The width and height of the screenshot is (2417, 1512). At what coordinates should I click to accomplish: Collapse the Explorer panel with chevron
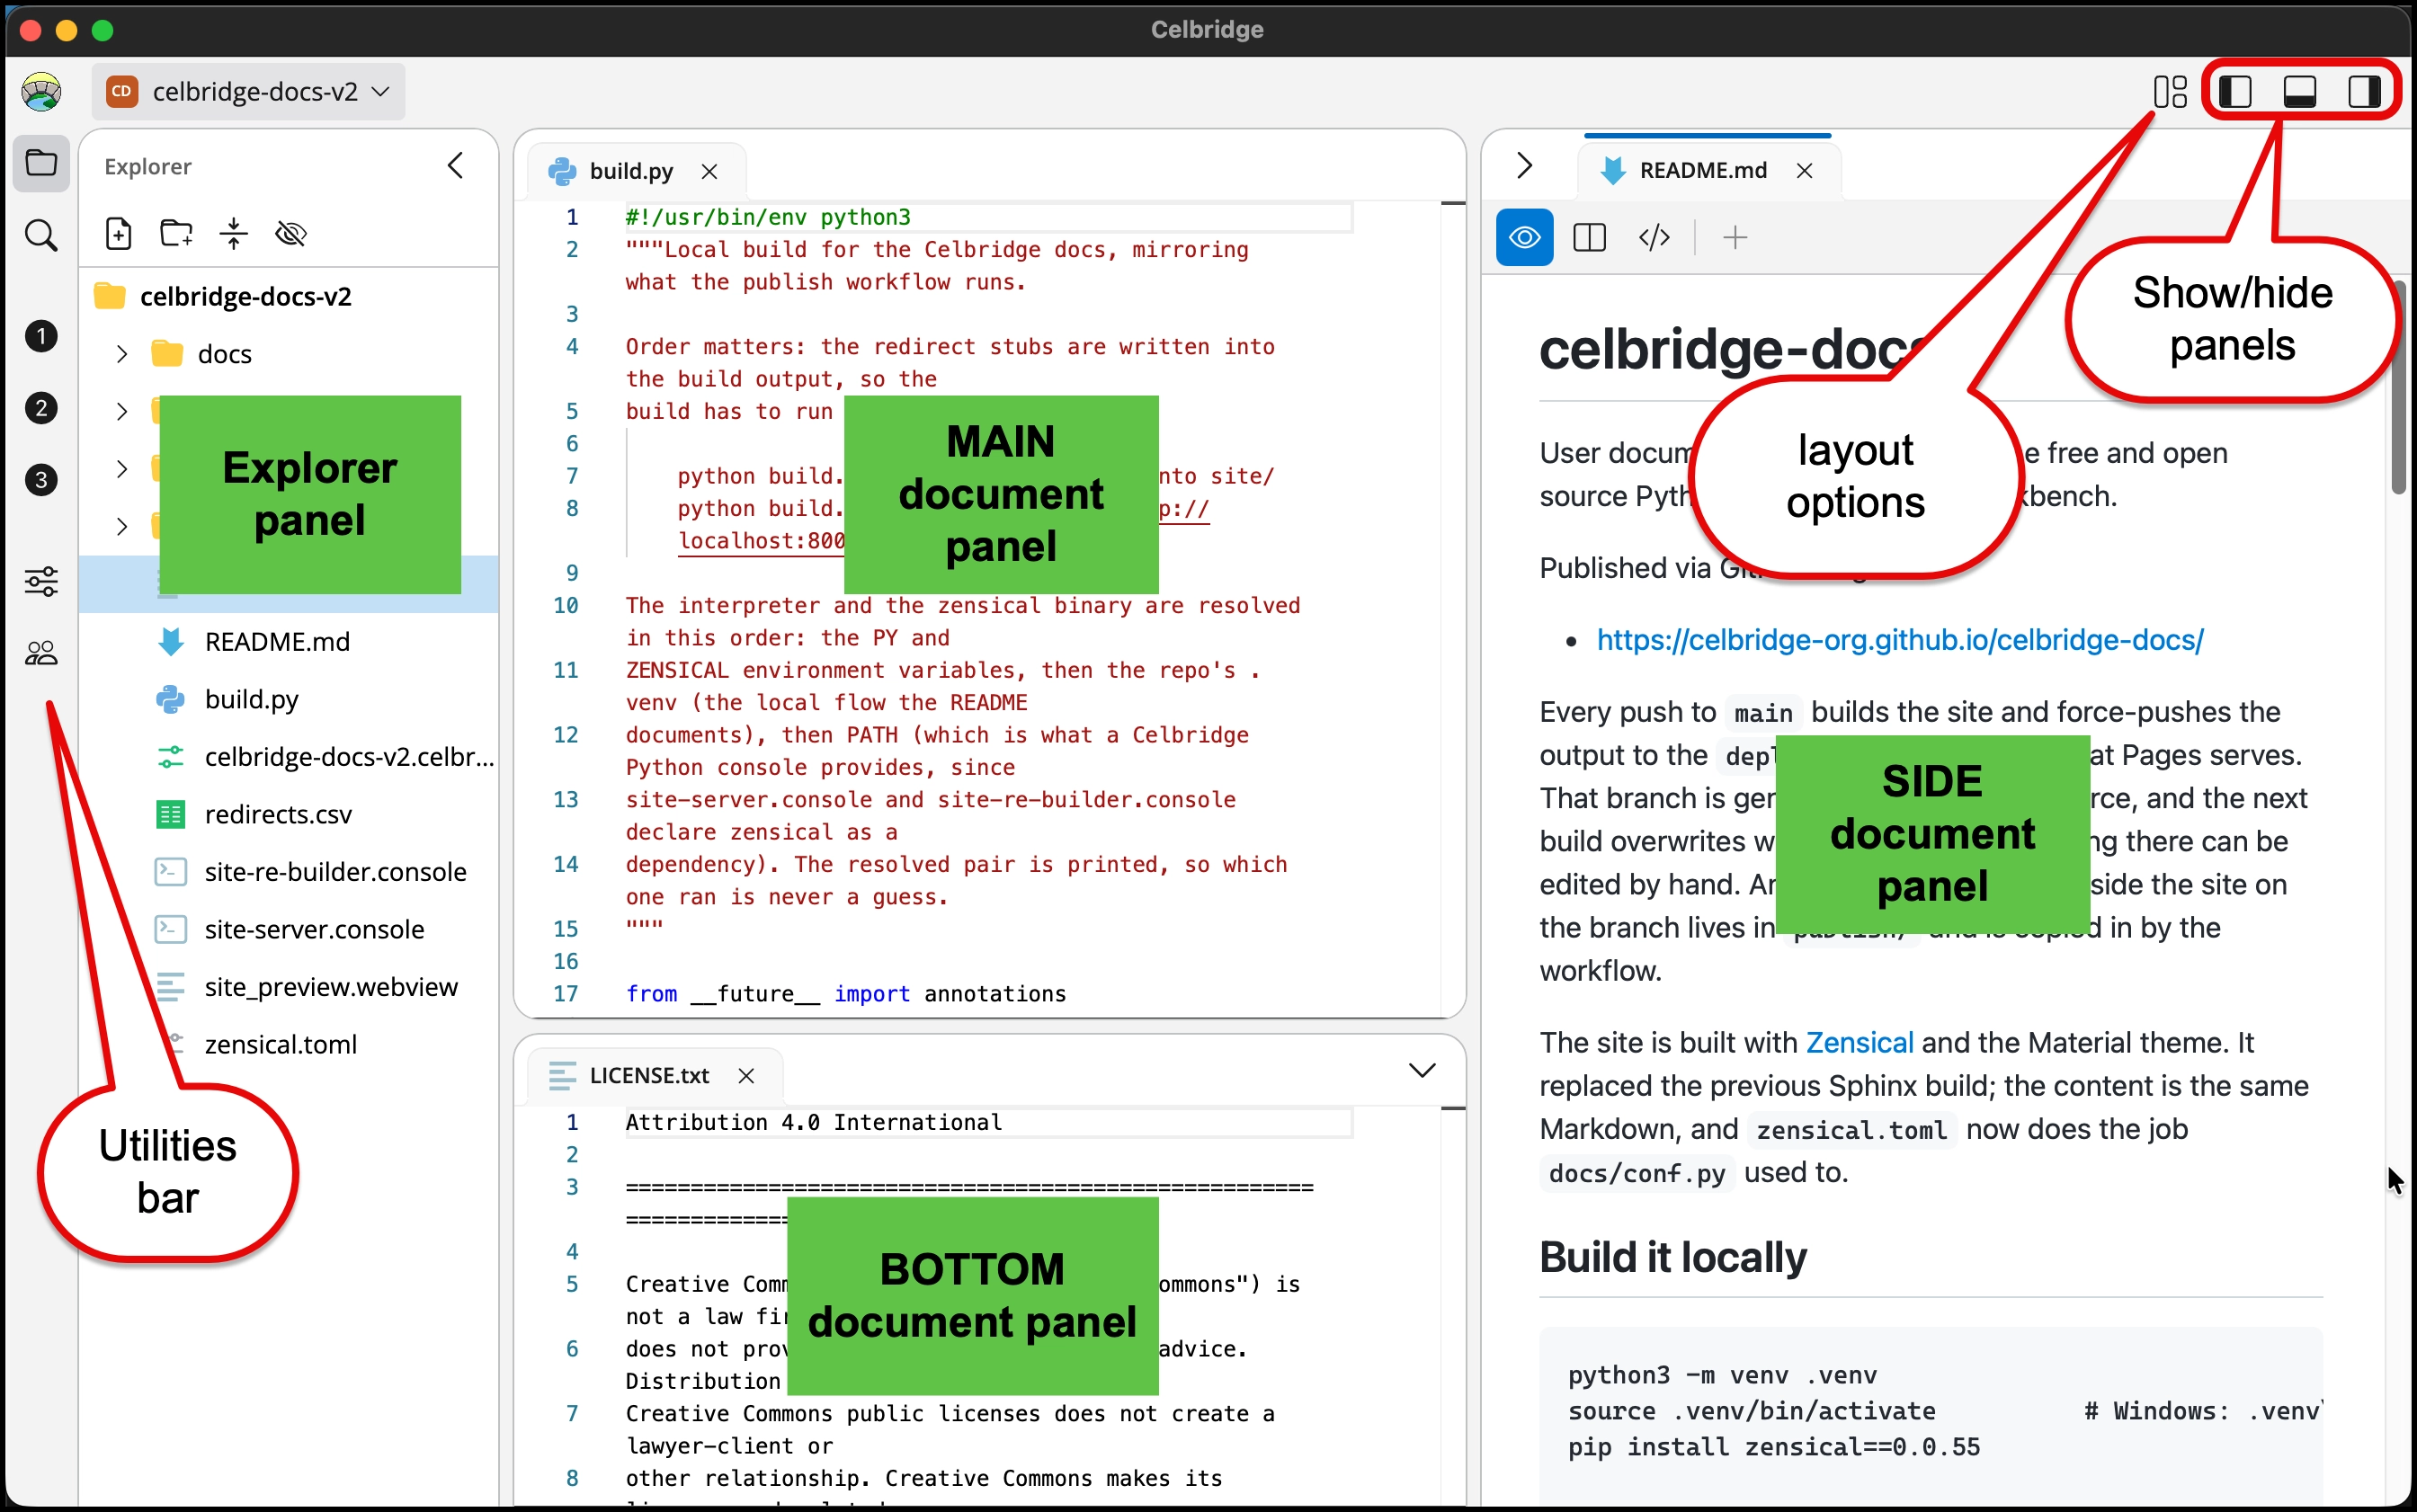click(456, 166)
